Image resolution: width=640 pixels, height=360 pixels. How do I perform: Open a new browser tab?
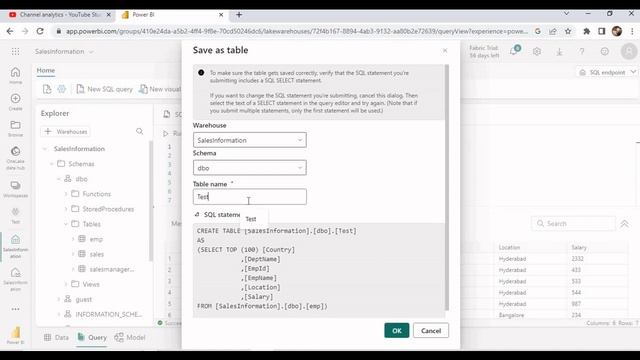pyautogui.click(x=239, y=15)
